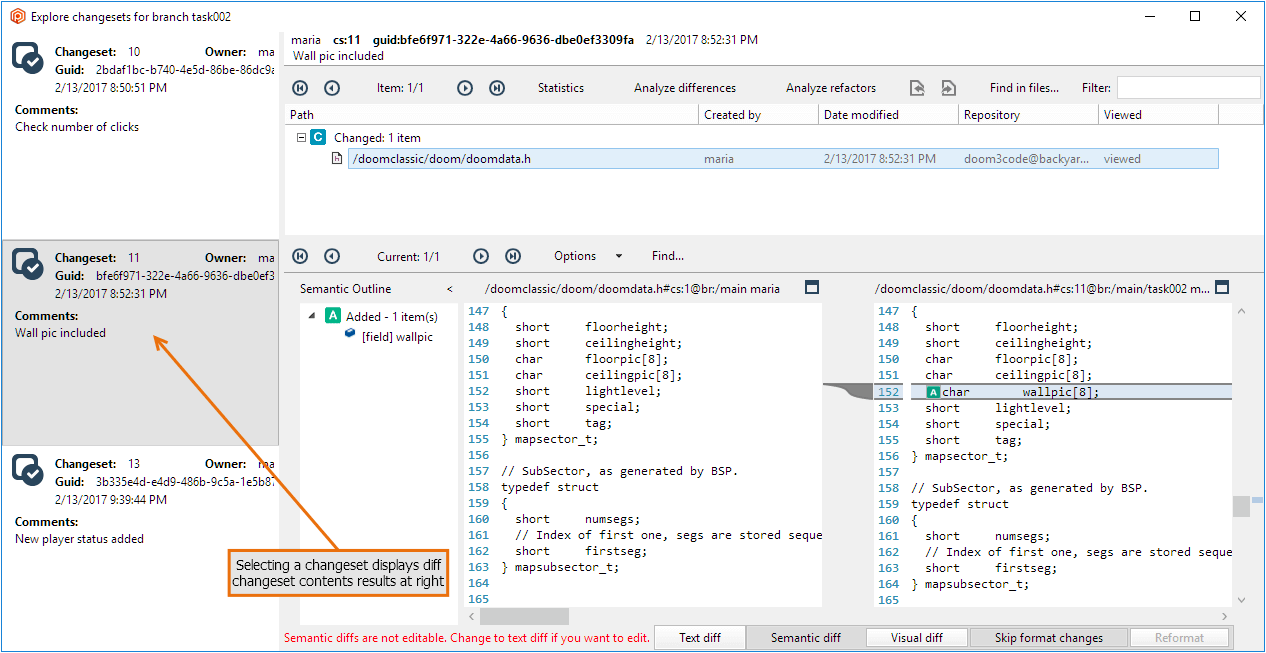Jump to last difference in diff toolbar
Viewport: 1266px width, 653px height.
click(x=513, y=256)
